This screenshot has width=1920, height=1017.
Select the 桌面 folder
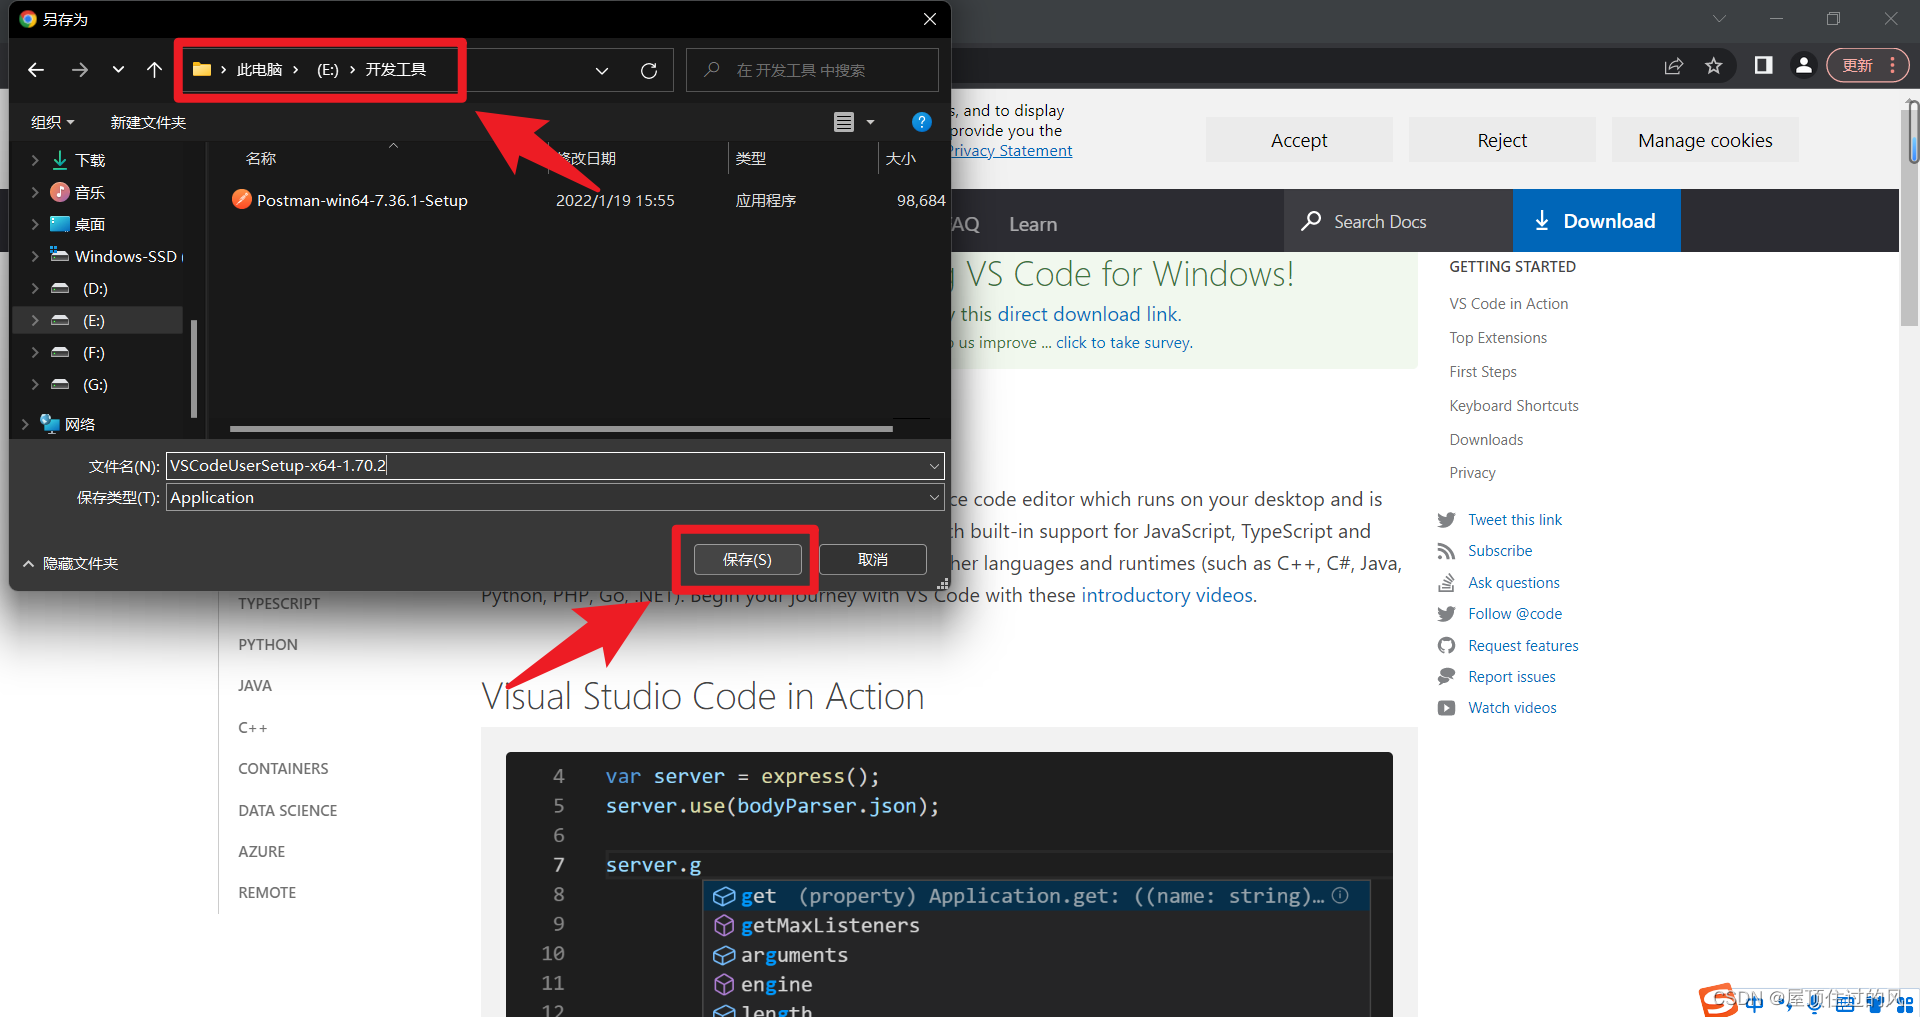[x=90, y=224]
